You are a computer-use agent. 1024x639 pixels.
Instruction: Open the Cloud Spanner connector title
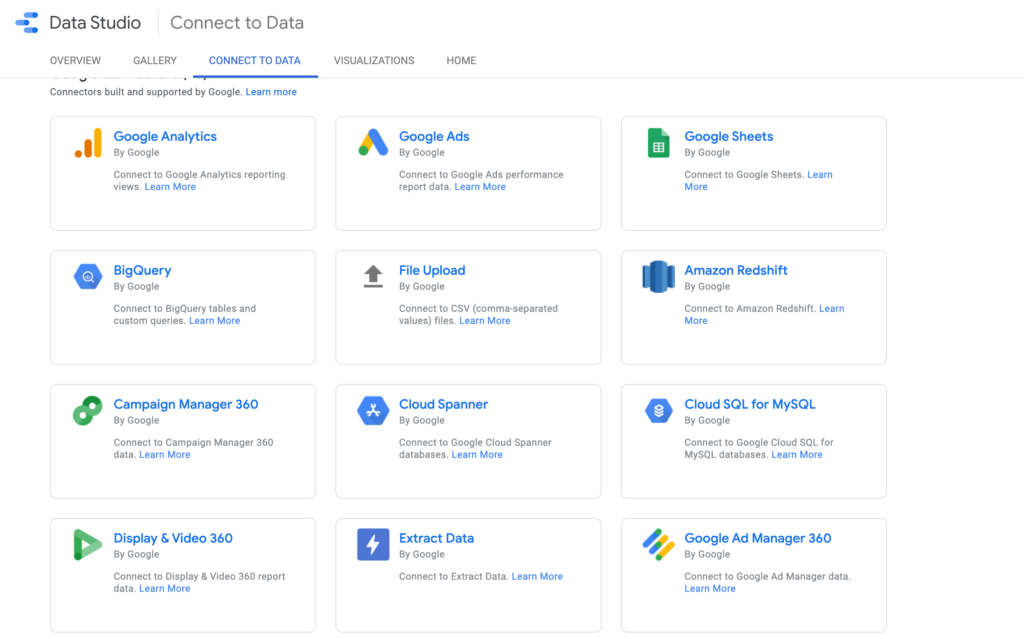click(x=443, y=404)
